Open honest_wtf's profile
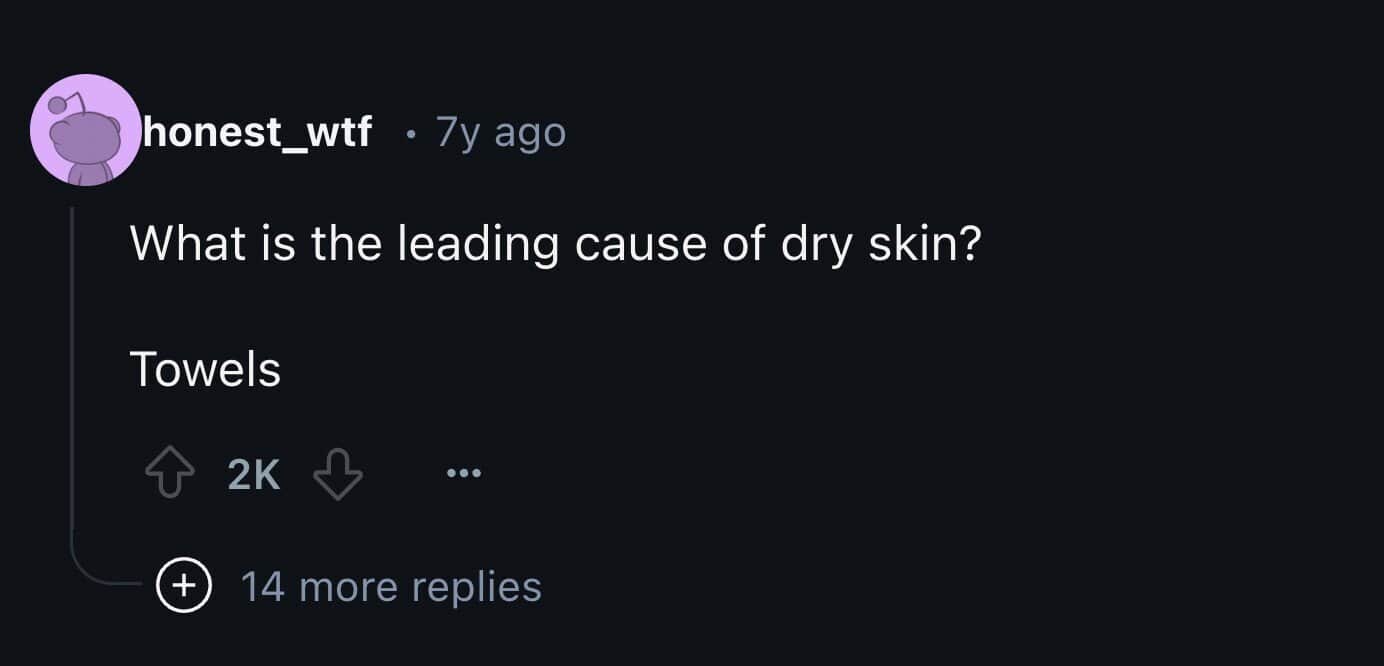1384x666 pixels. point(255,131)
